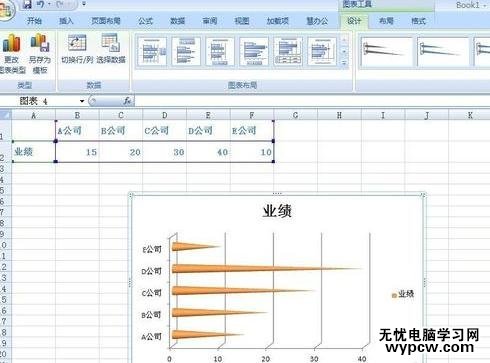Screen dimensions: 490x363
Task: Click the Undo icon in quick access toolbar
Action: point(41,4)
